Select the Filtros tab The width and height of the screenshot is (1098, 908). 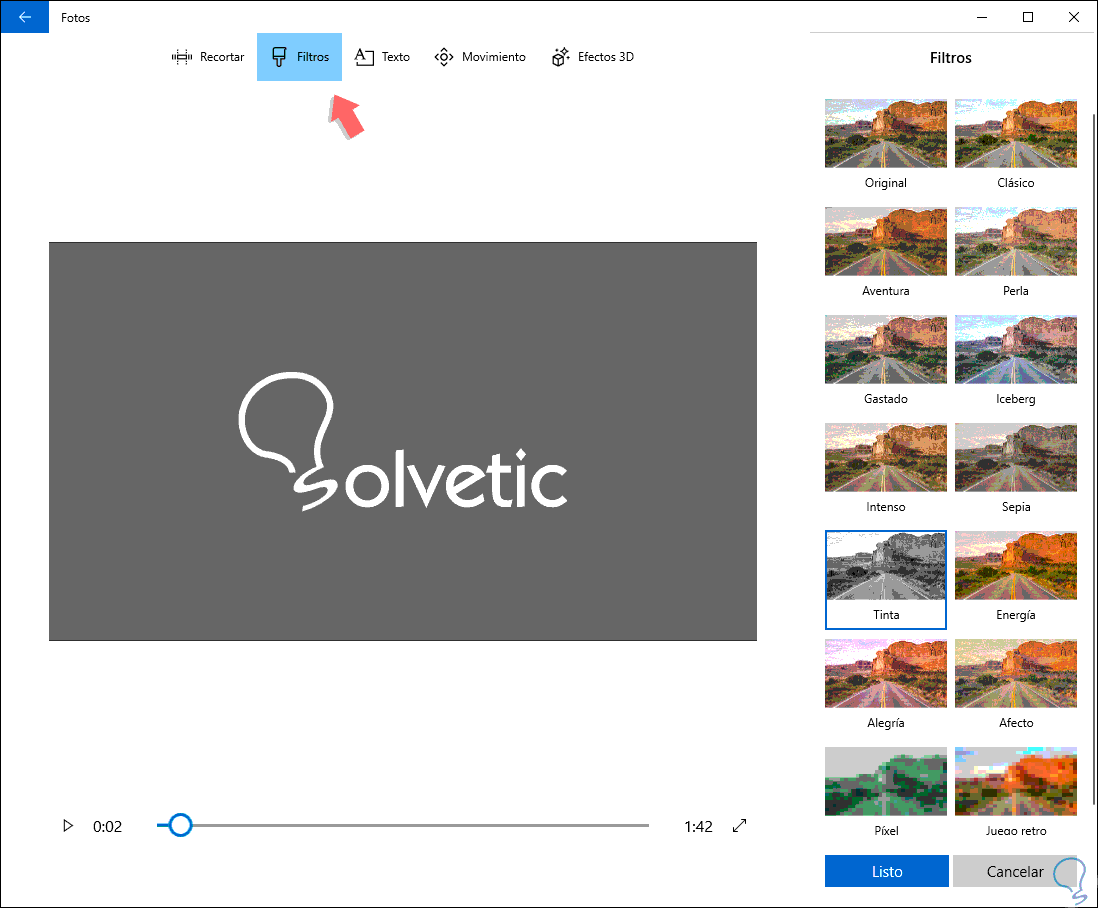coord(299,57)
